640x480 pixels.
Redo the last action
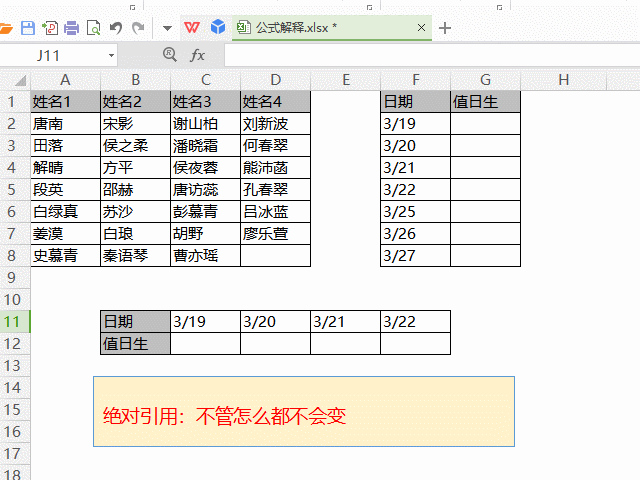[x=138, y=28]
